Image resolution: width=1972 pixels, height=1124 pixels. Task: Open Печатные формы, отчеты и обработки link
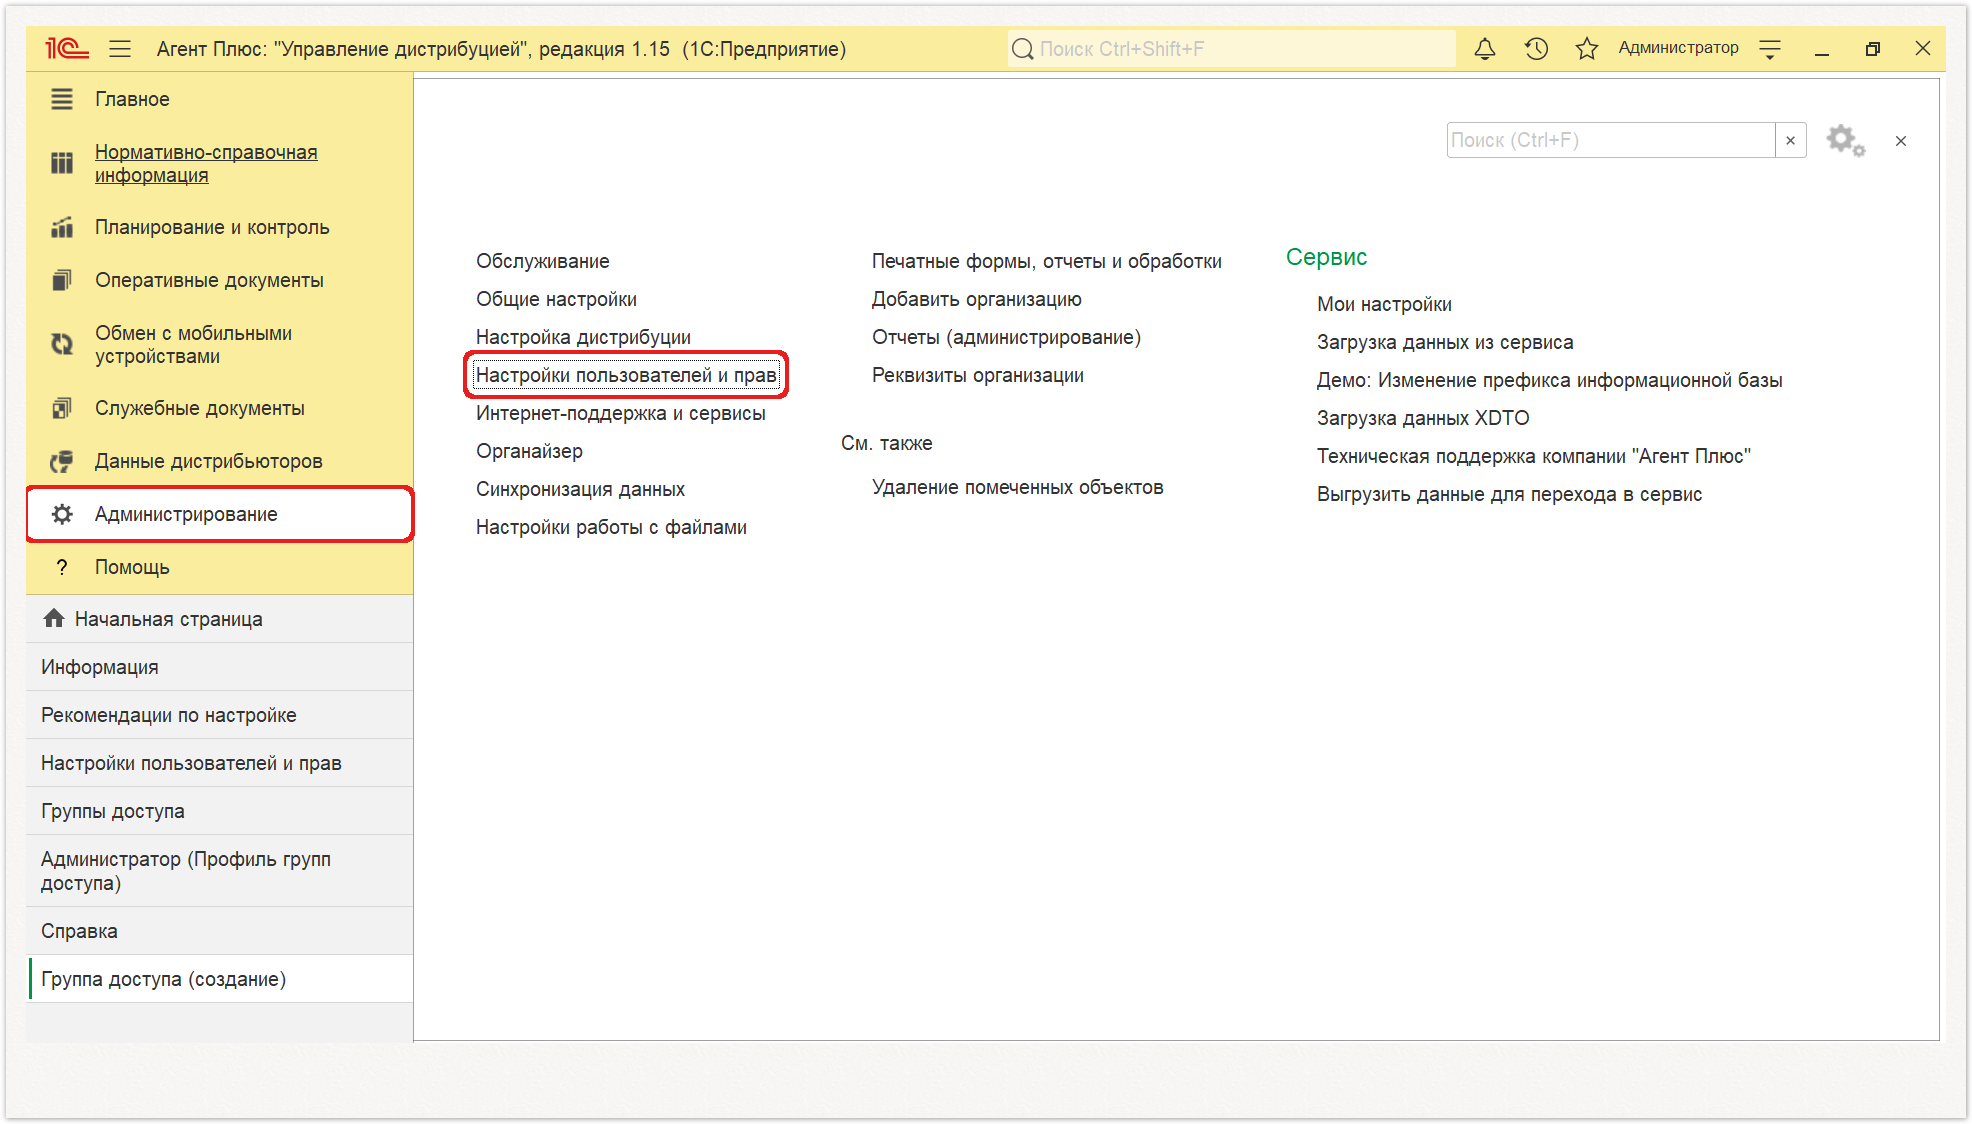tap(1046, 261)
